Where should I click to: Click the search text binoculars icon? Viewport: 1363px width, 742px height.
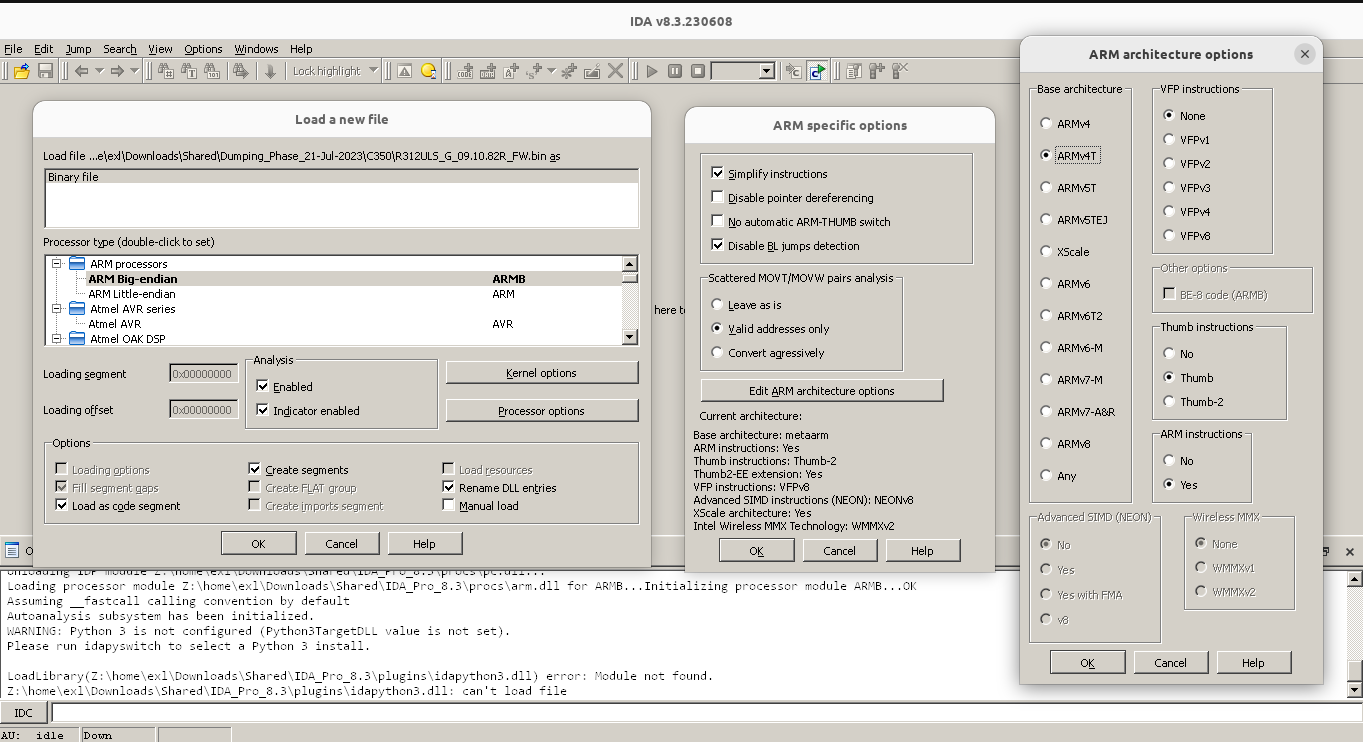point(188,71)
